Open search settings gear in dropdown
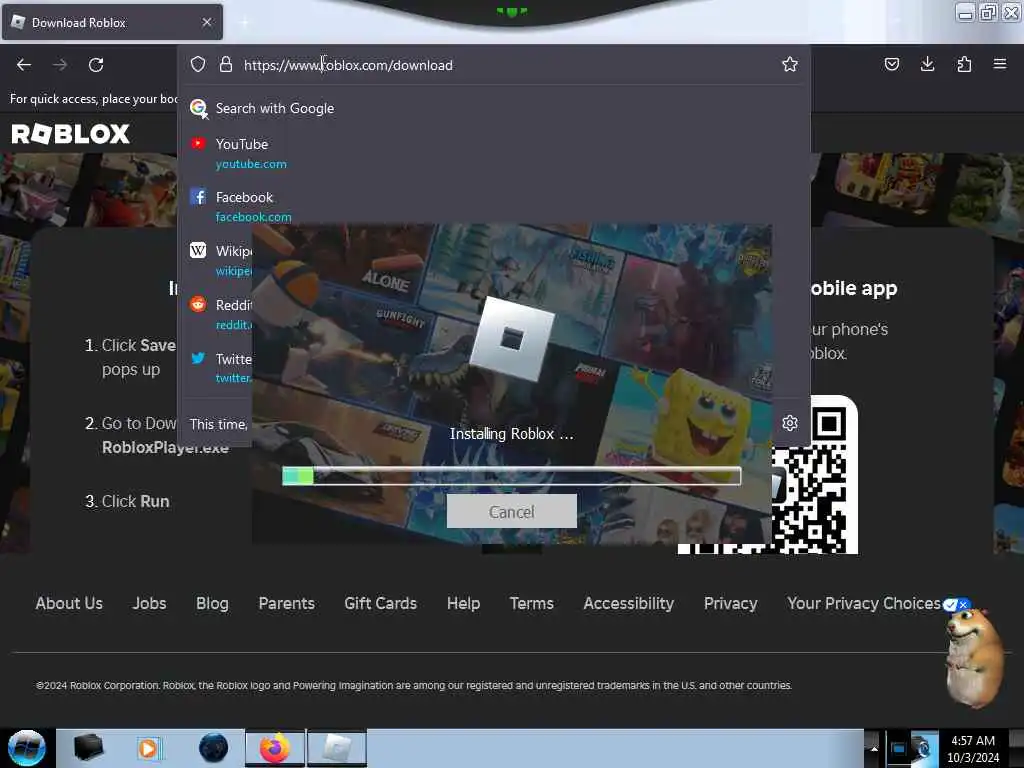The height and width of the screenshot is (768, 1024). coord(790,423)
